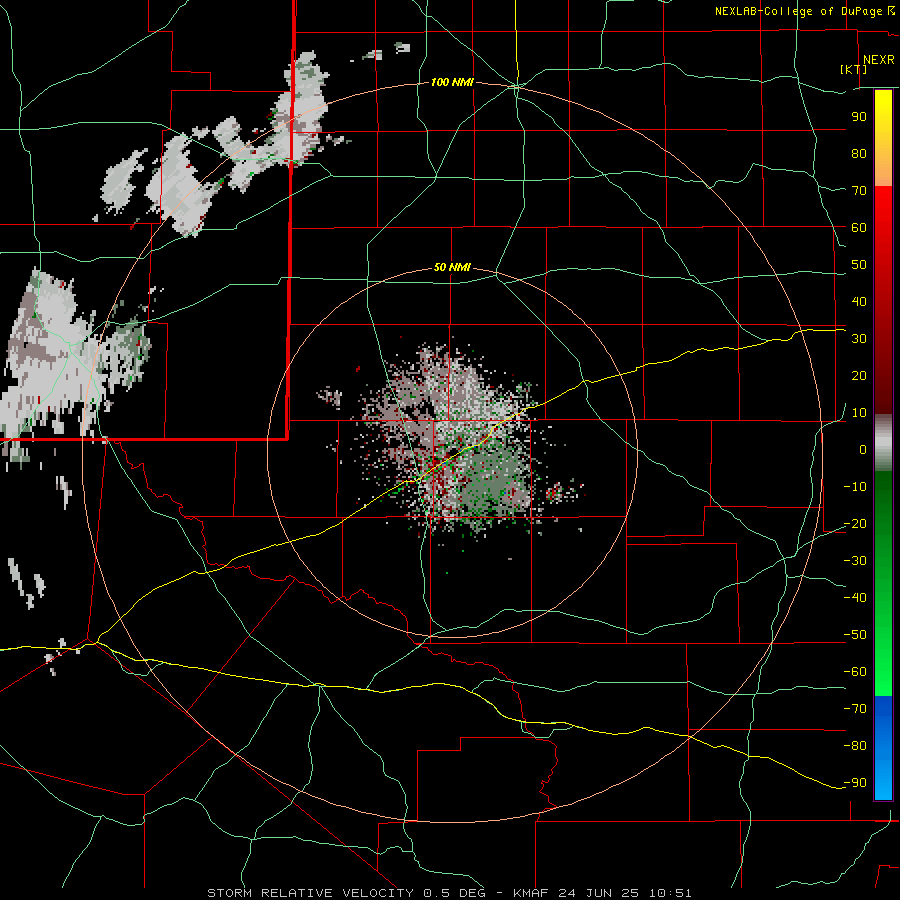Click the gray zero-velocity segment of the color bar
Viewport: 900px width, 900px height.
(x=883, y=443)
